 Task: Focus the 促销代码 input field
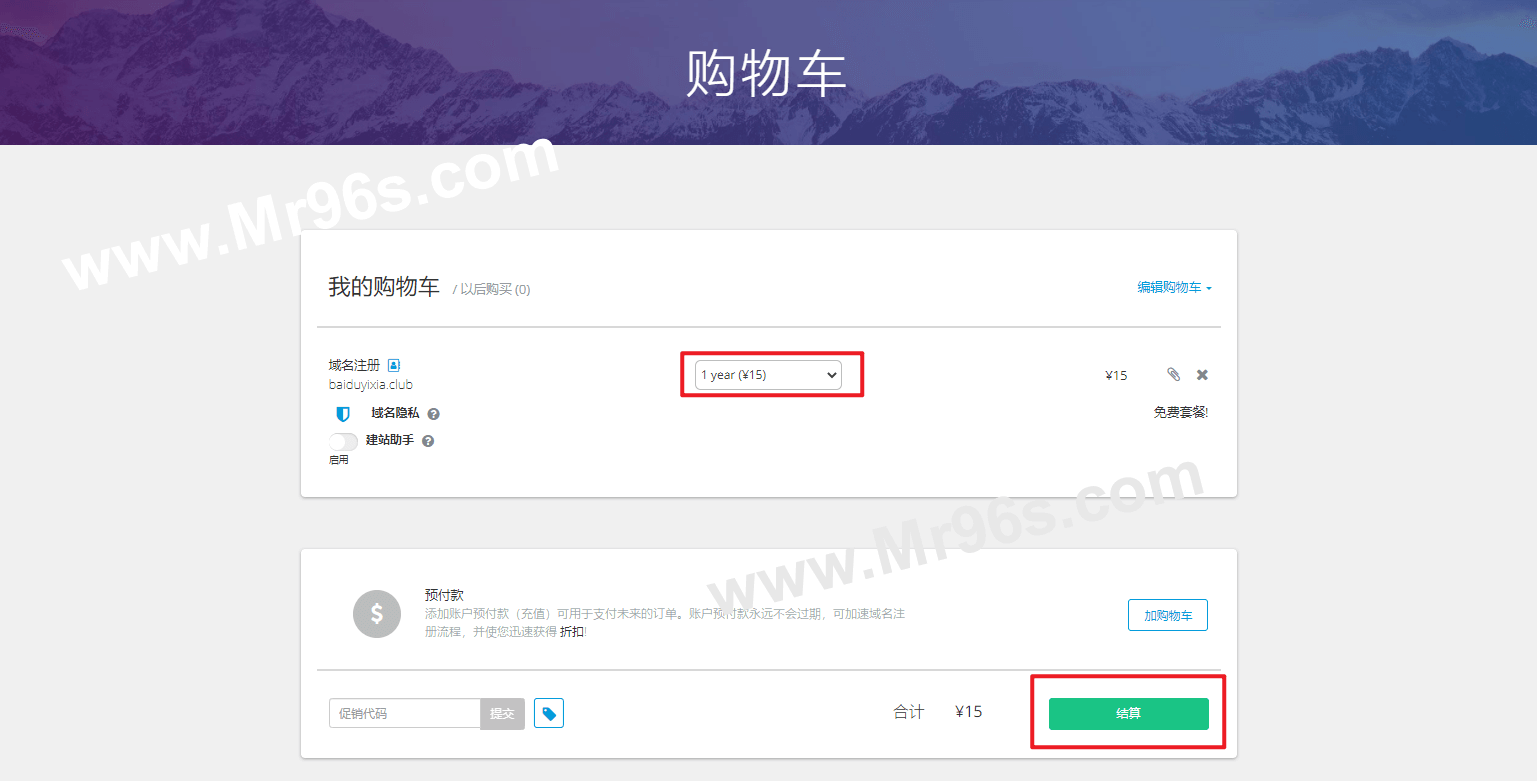[x=405, y=714]
